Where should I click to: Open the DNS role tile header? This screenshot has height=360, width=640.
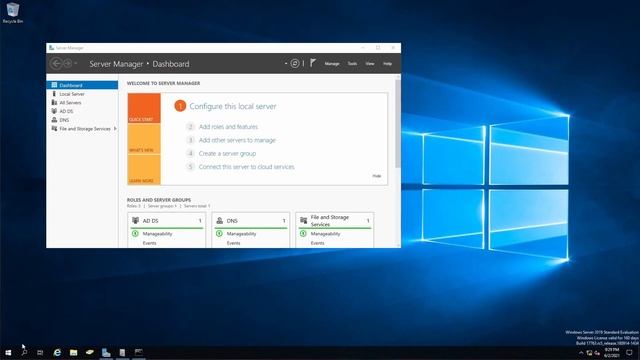coord(251,220)
